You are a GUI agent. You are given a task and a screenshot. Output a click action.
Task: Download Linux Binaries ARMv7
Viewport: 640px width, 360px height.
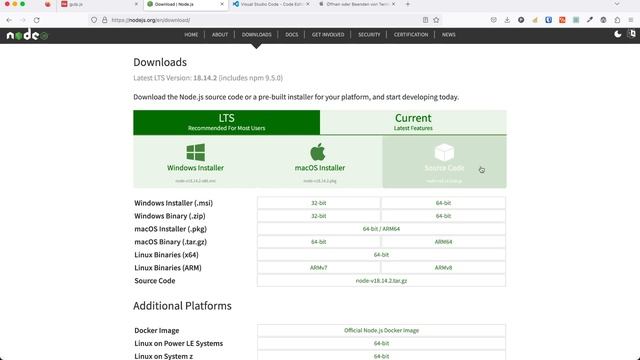pos(319,268)
